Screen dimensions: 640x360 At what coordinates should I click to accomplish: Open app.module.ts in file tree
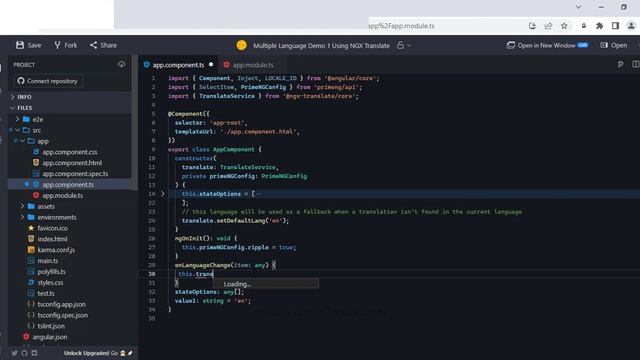pos(62,196)
